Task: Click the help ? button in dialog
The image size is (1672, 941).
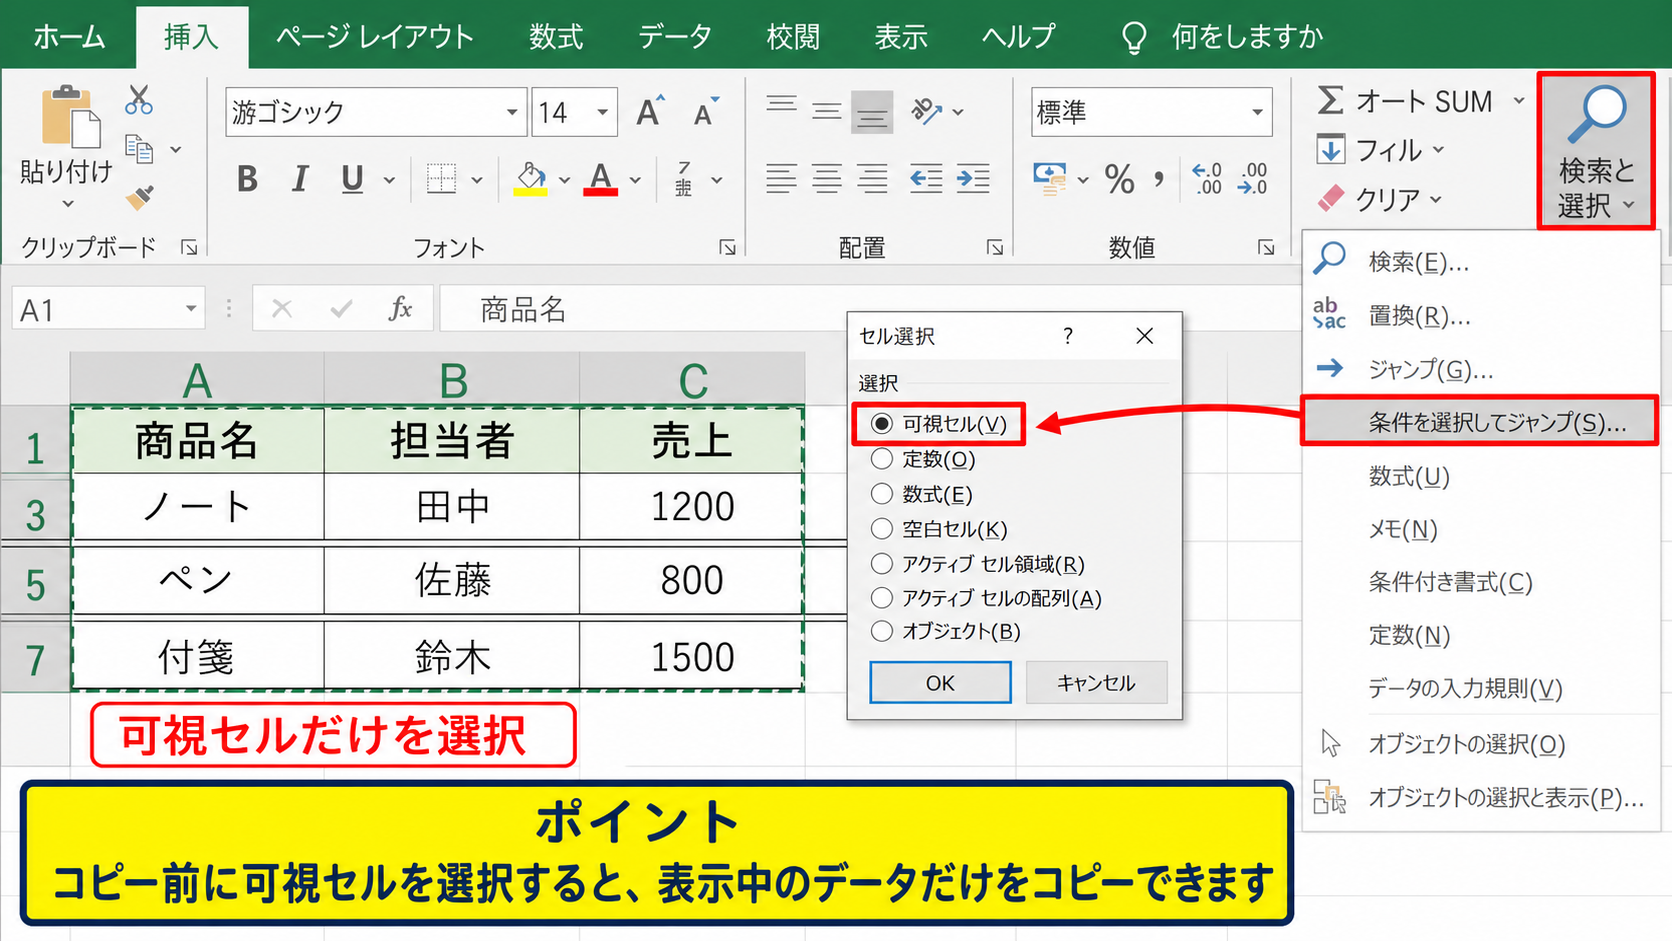Action: (1068, 336)
